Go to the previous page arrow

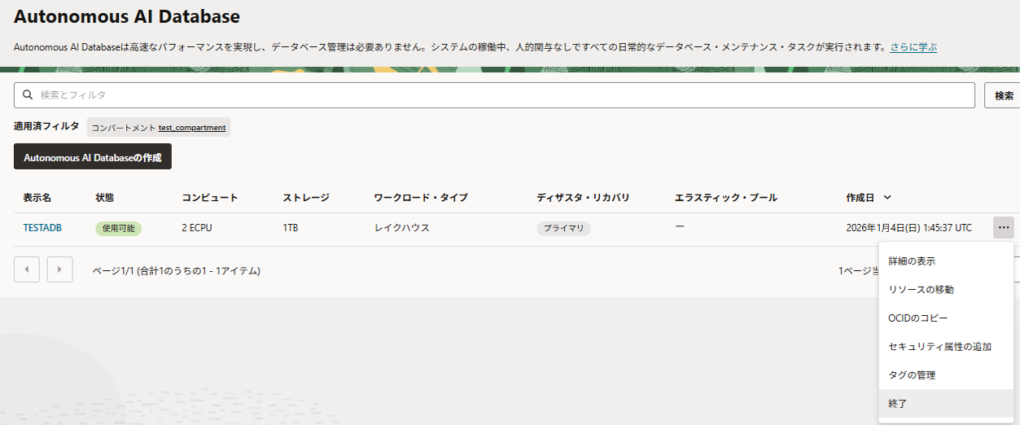pyautogui.click(x=27, y=270)
